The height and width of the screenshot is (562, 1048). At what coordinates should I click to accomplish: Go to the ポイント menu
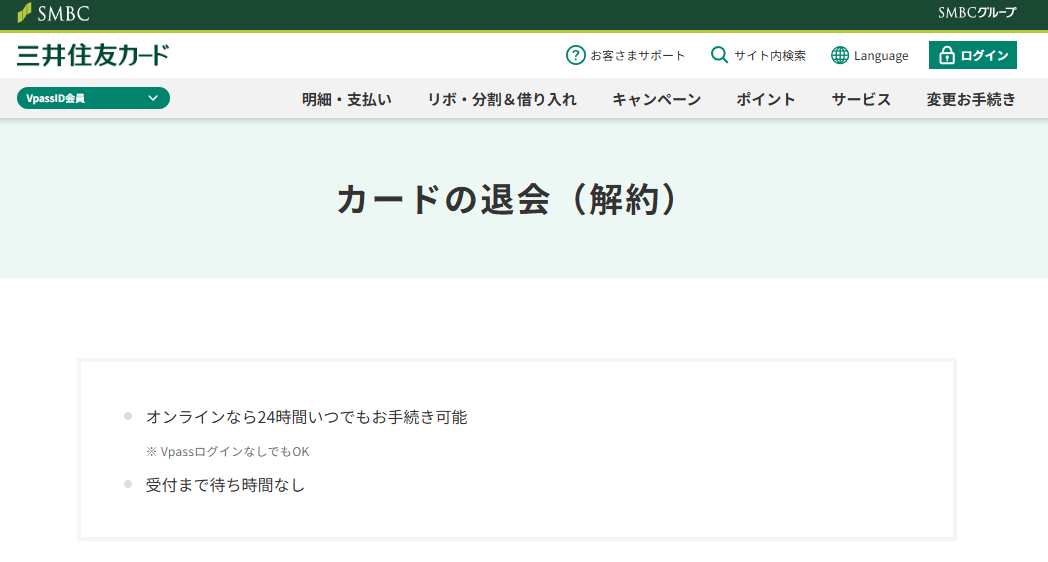click(x=766, y=99)
